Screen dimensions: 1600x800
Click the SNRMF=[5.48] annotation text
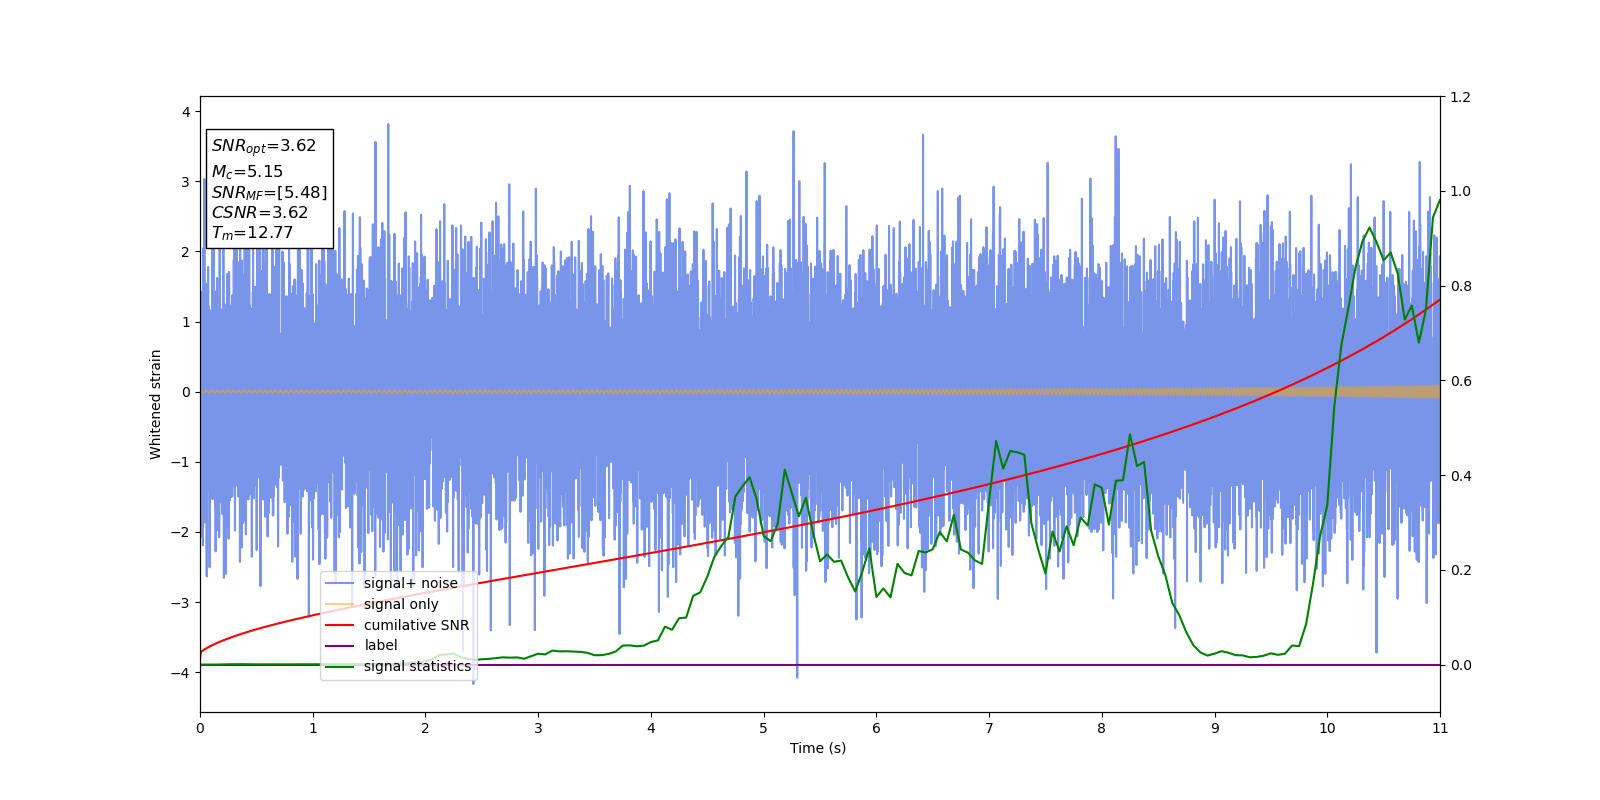click(269, 192)
